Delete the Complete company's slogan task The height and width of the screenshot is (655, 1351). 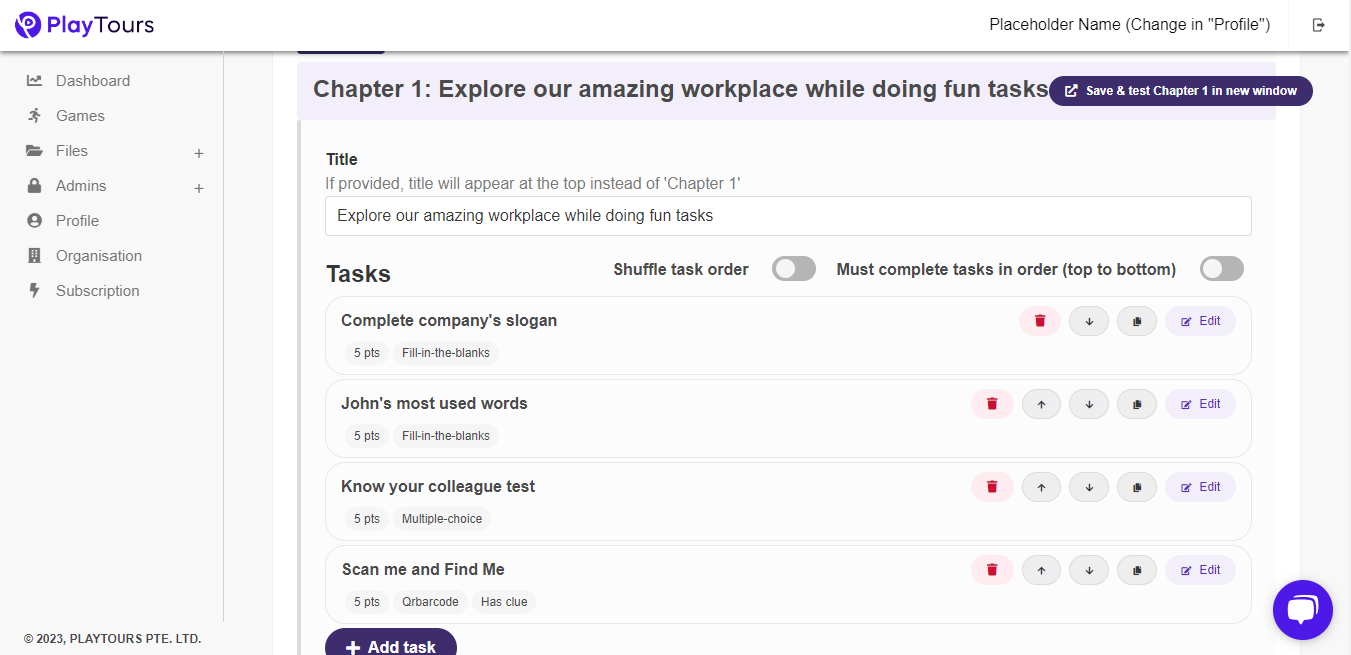(x=1040, y=321)
